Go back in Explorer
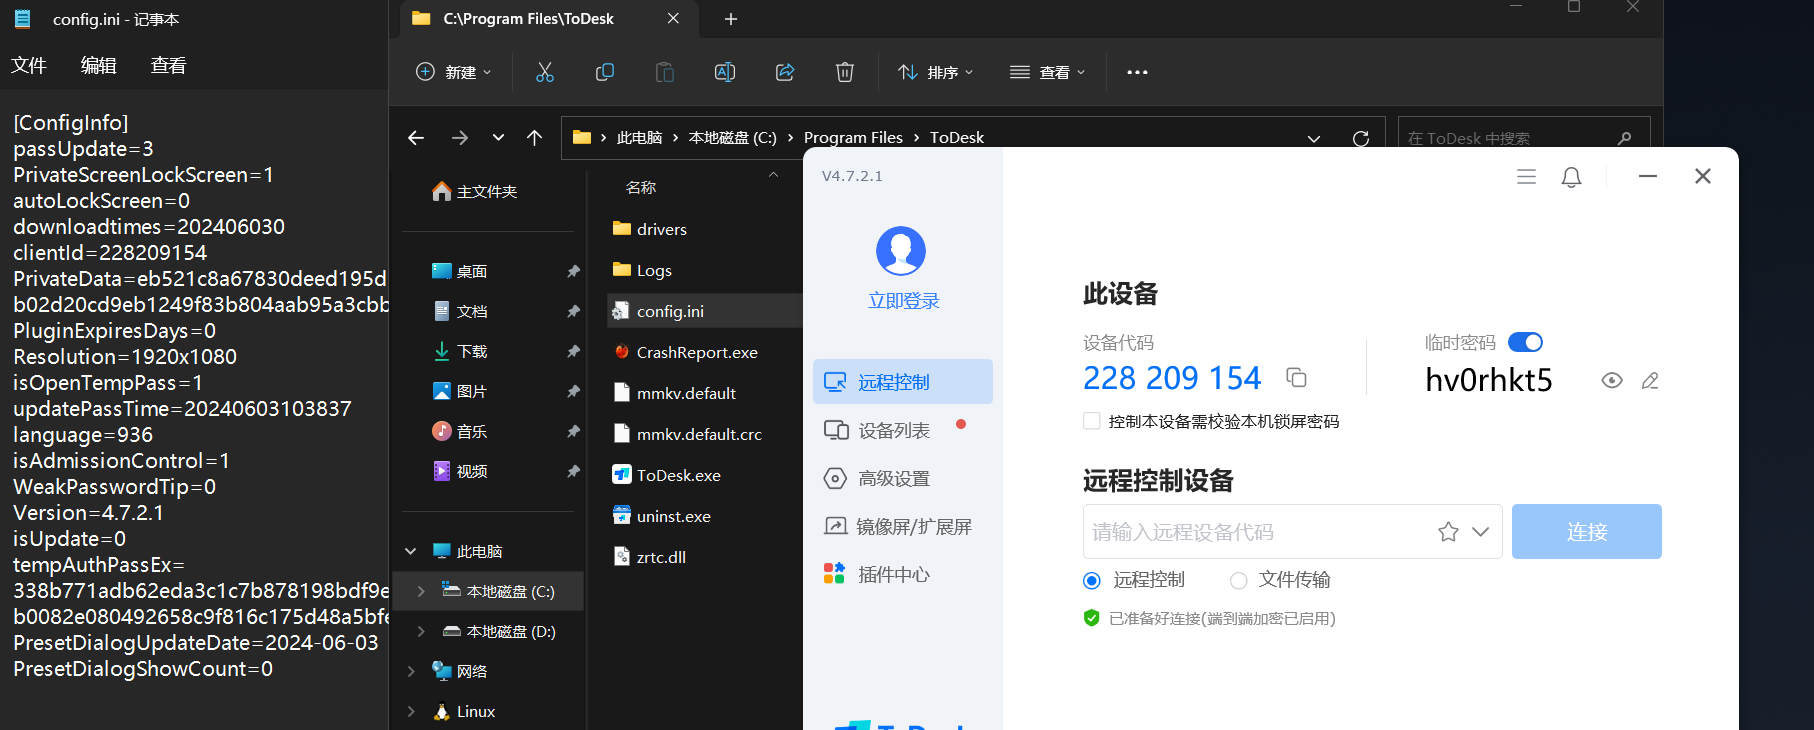This screenshot has height=730, width=1814. point(416,138)
